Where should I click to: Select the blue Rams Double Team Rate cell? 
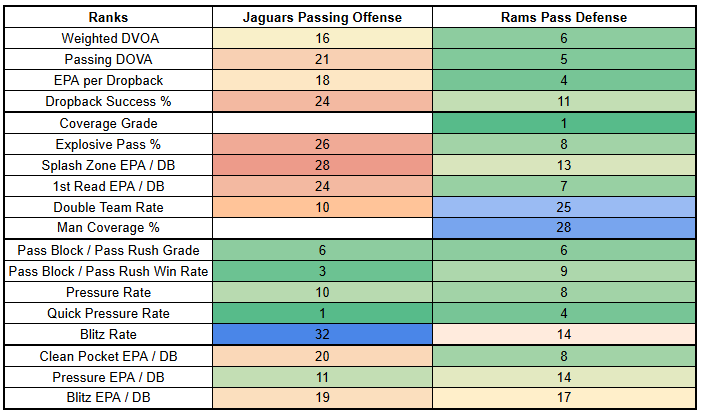coord(566,208)
